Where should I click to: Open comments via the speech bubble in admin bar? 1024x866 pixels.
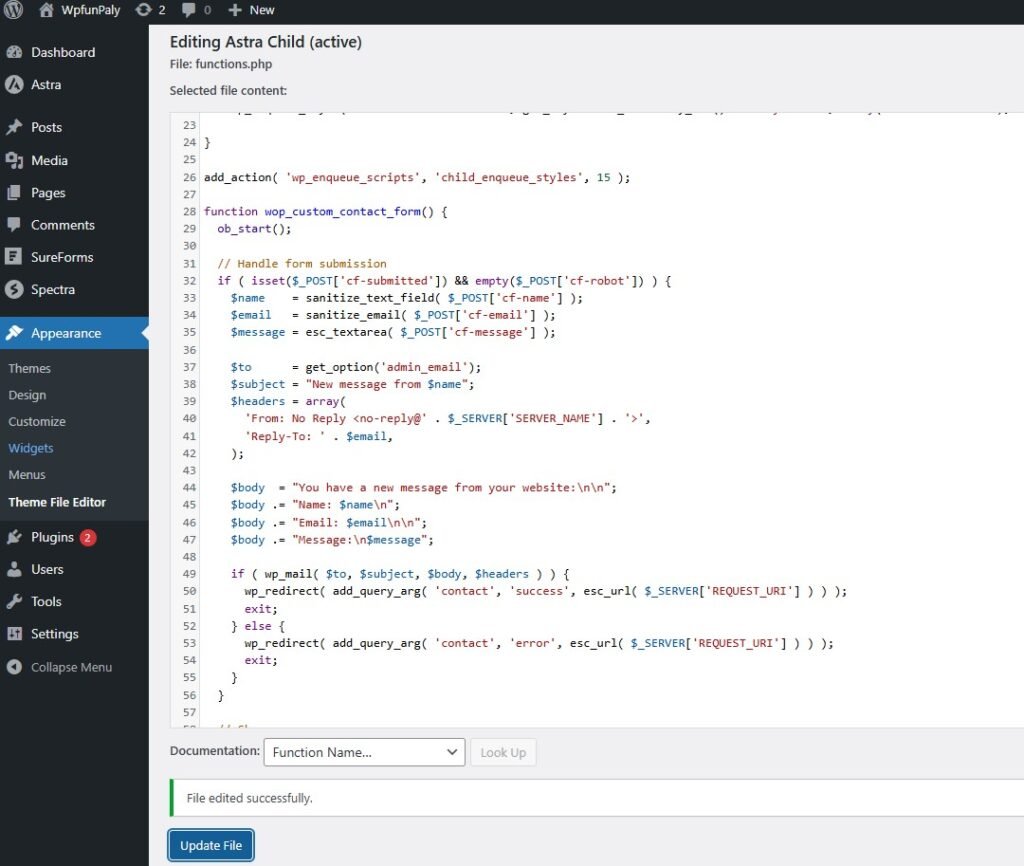point(190,10)
